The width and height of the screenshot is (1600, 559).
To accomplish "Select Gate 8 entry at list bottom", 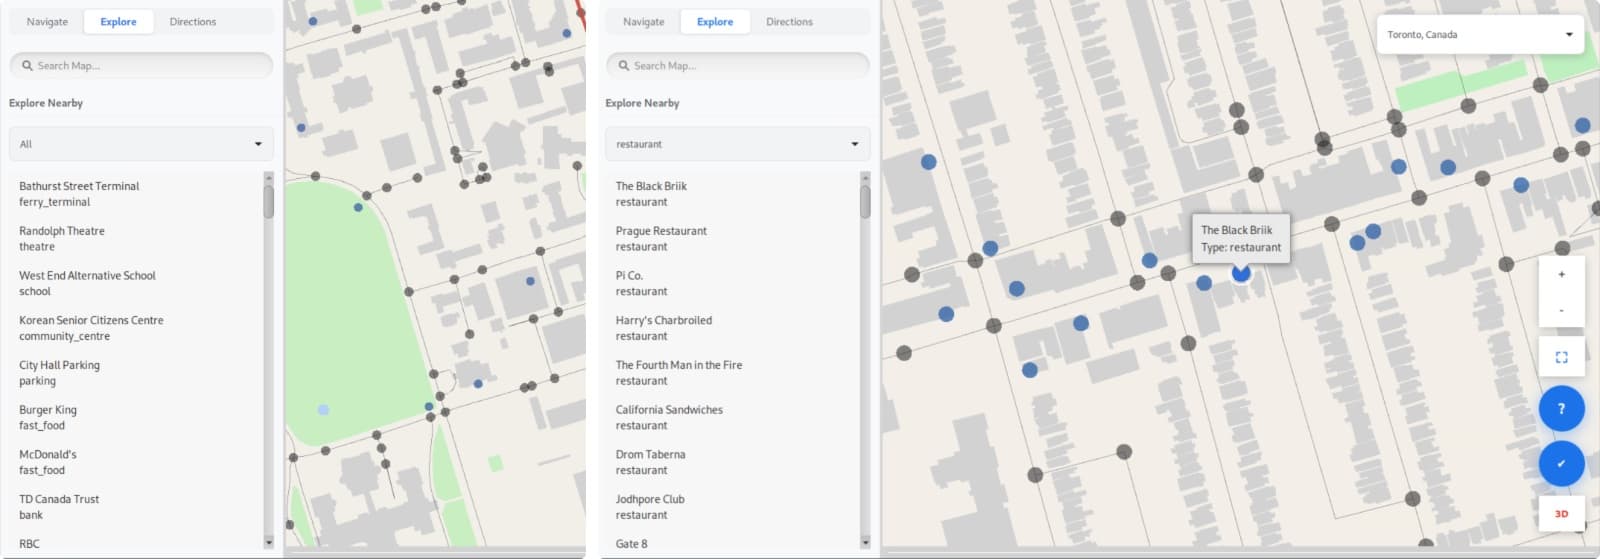I will pos(732,544).
